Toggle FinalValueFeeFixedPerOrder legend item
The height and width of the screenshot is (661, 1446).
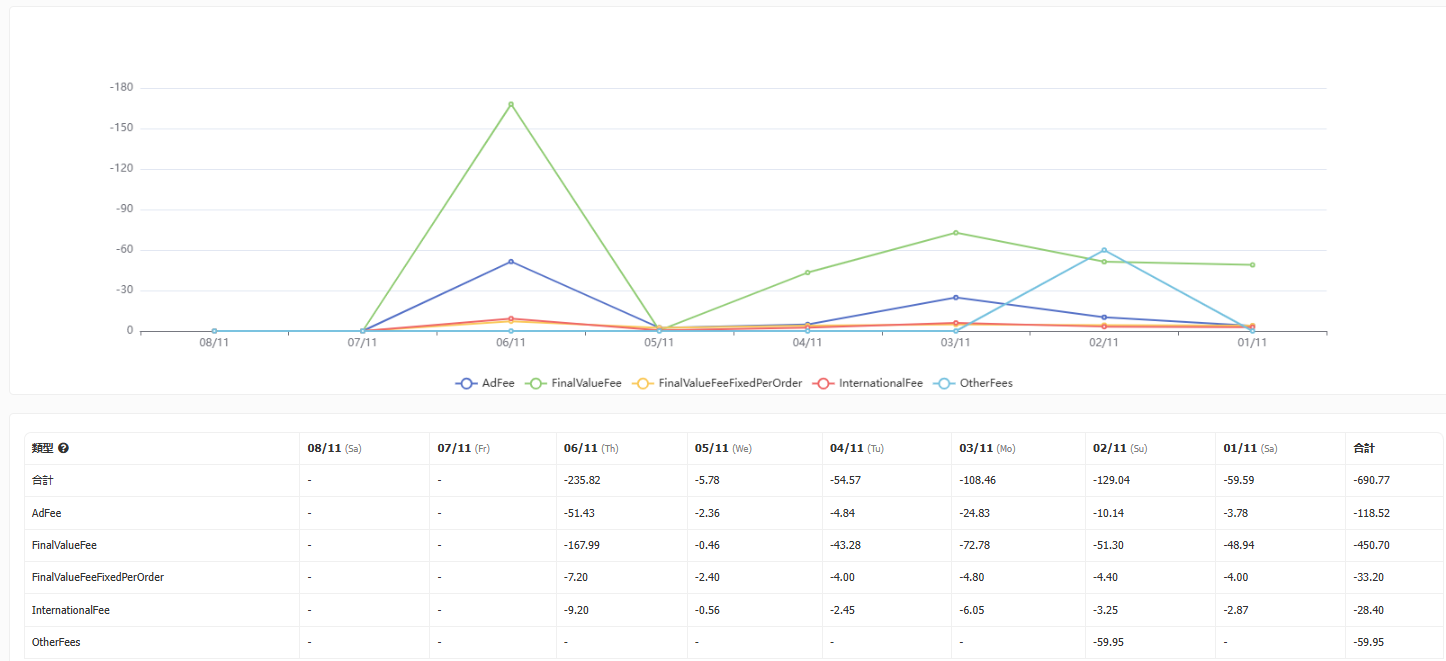click(718, 383)
